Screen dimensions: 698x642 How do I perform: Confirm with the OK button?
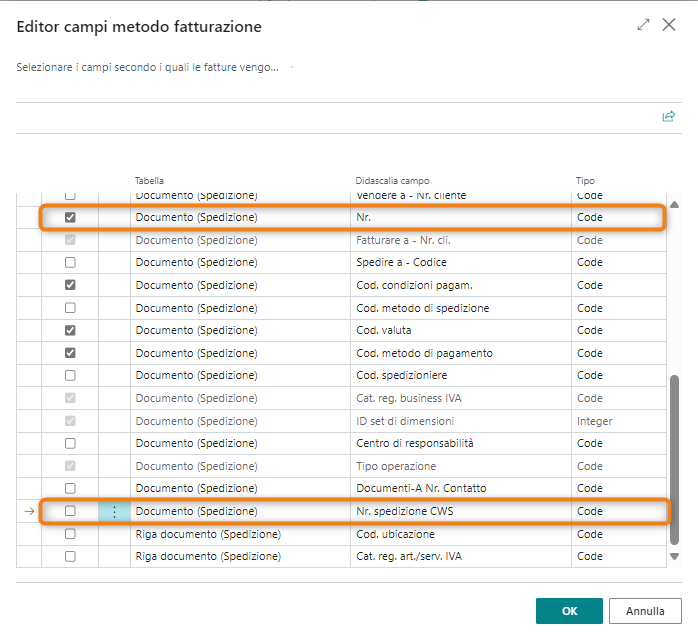pyautogui.click(x=569, y=611)
